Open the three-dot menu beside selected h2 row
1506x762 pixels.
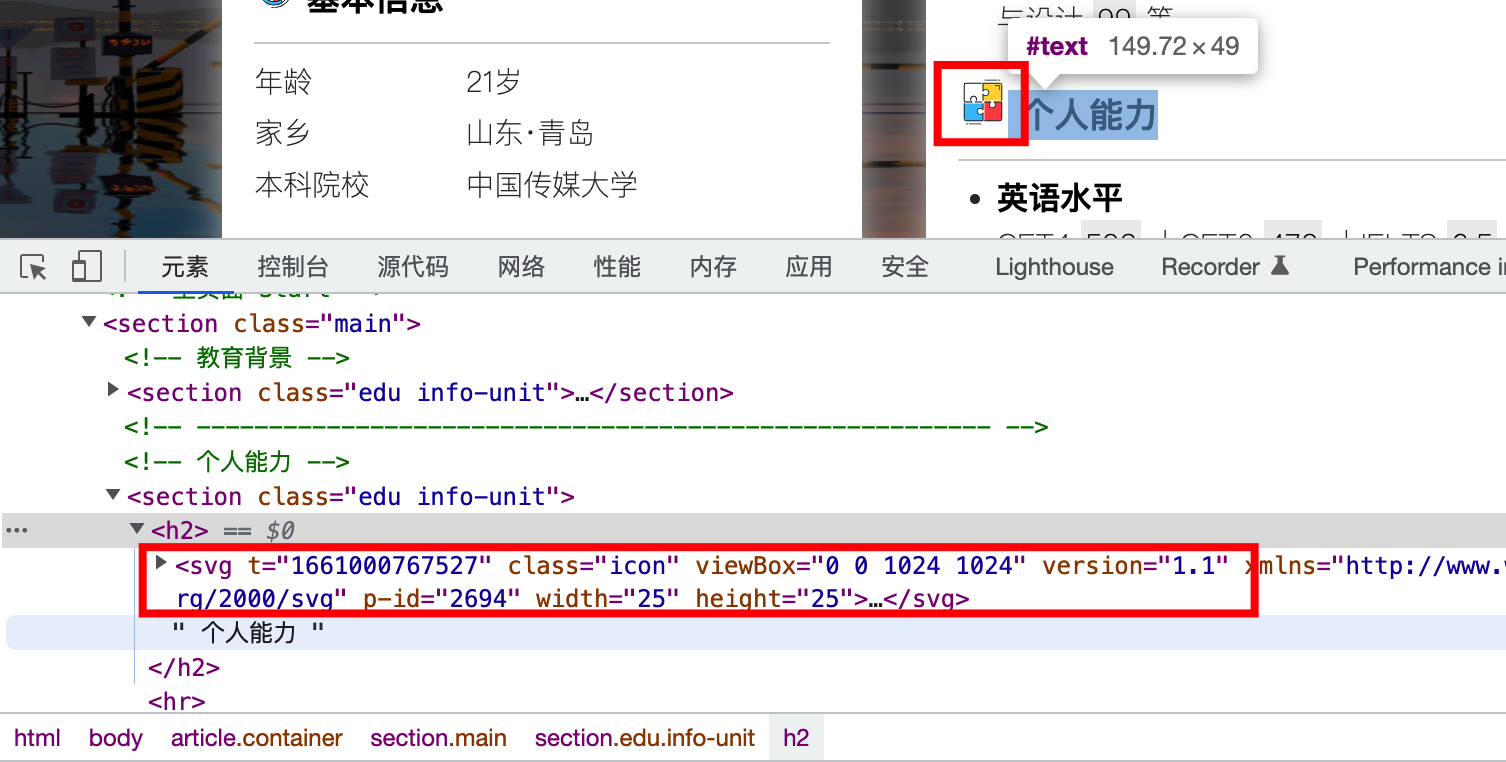[x=18, y=531]
